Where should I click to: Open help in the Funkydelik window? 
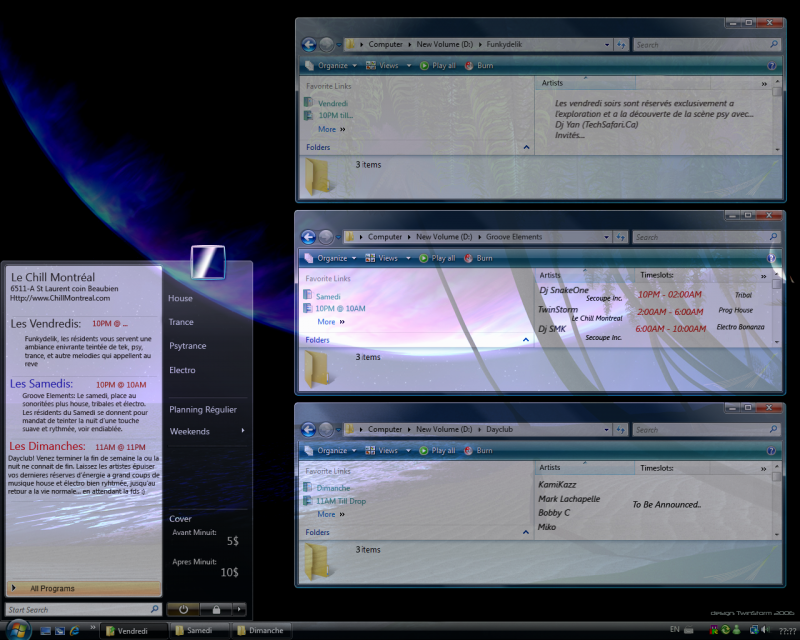coord(771,65)
